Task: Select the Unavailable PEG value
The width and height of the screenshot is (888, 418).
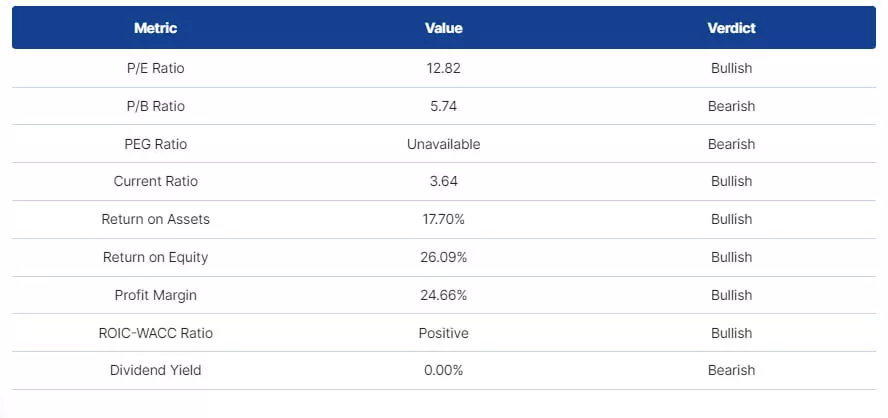Action: [443, 144]
